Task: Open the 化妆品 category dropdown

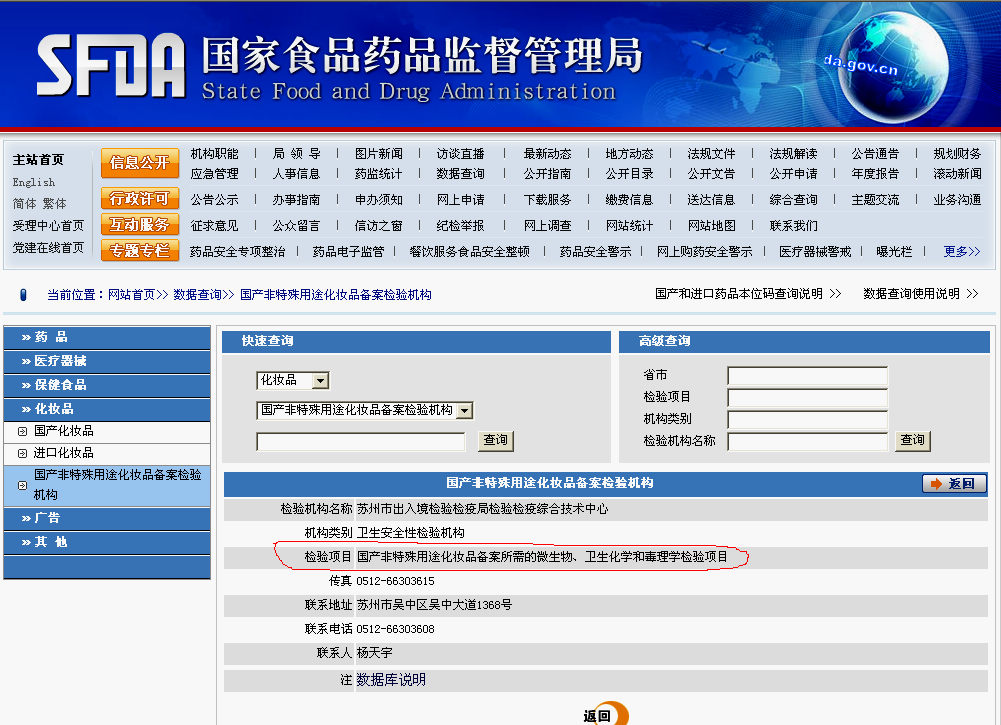Action: [293, 380]
